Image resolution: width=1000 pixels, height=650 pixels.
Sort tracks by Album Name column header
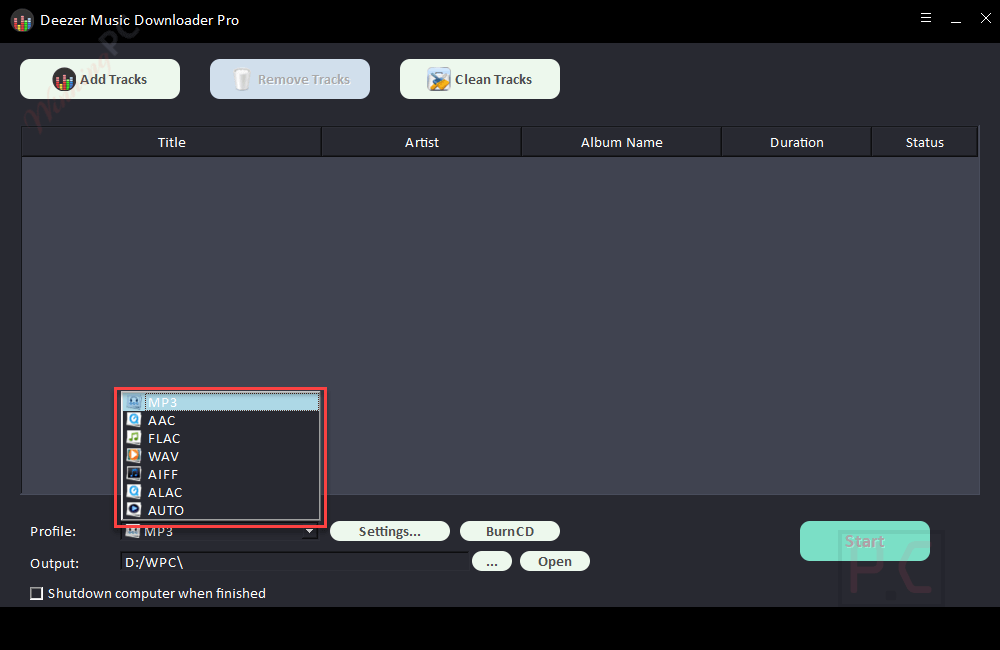(622, 142)
